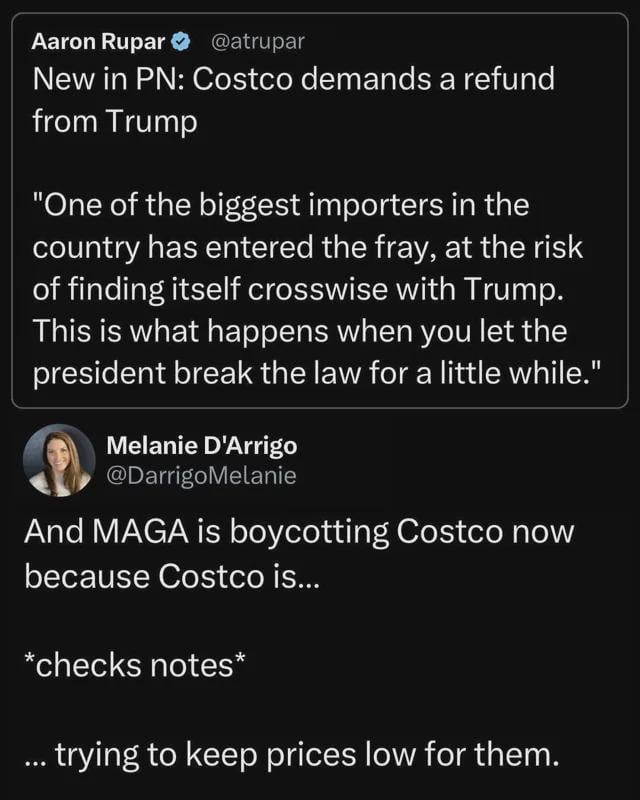The height and width of the screenshot is (800, 640).
Task: Click the "New in PN: Costco demands" headline line
Action: tap(293, 80)
